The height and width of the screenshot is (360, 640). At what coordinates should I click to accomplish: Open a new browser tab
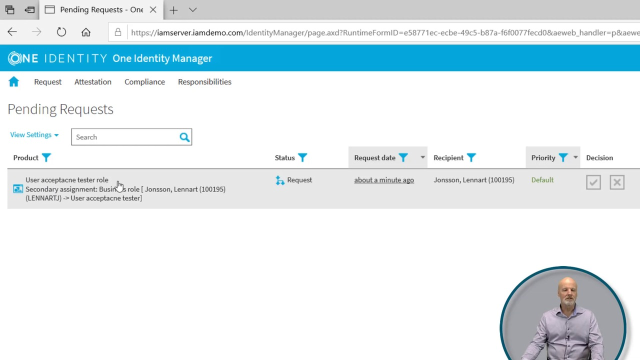(x=173, y=10)
